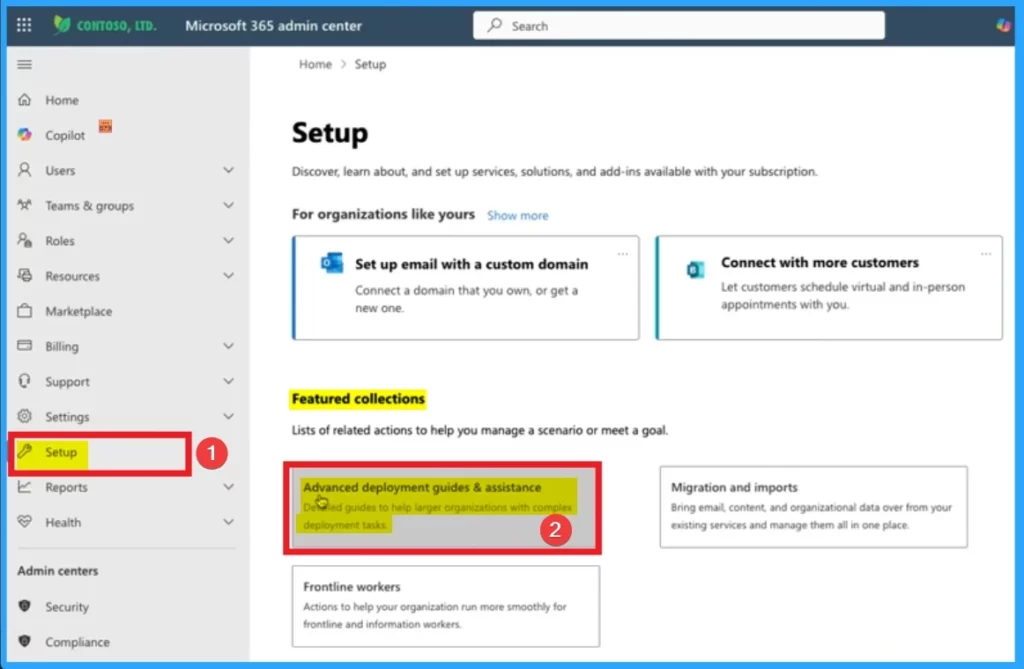This screenshot has width=1024, height=669.
Task: Click the For organizations like yours heading
Action: (x=383, y=214)
